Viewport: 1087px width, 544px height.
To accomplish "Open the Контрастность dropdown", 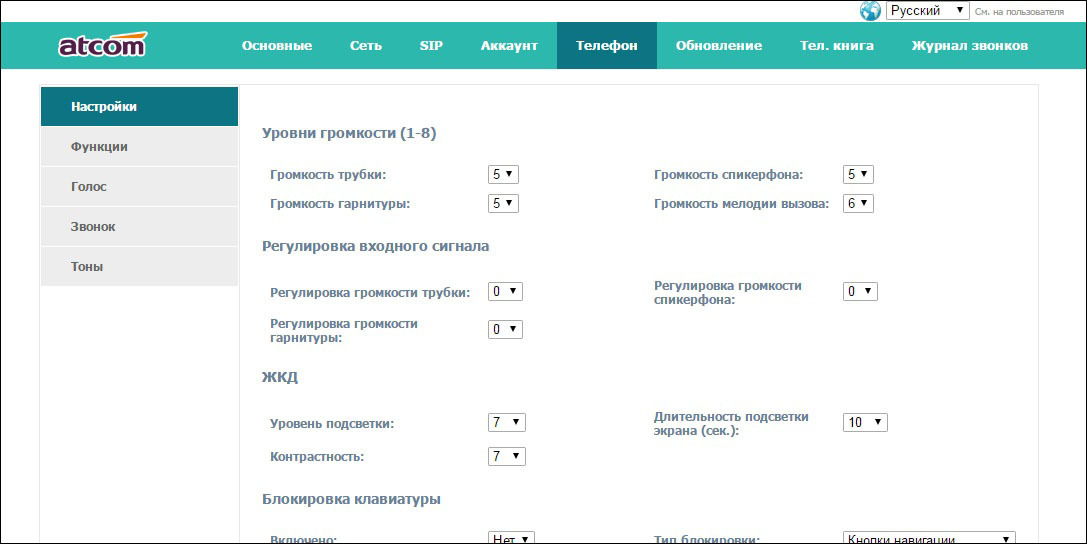I will click(x=507, y=457).
